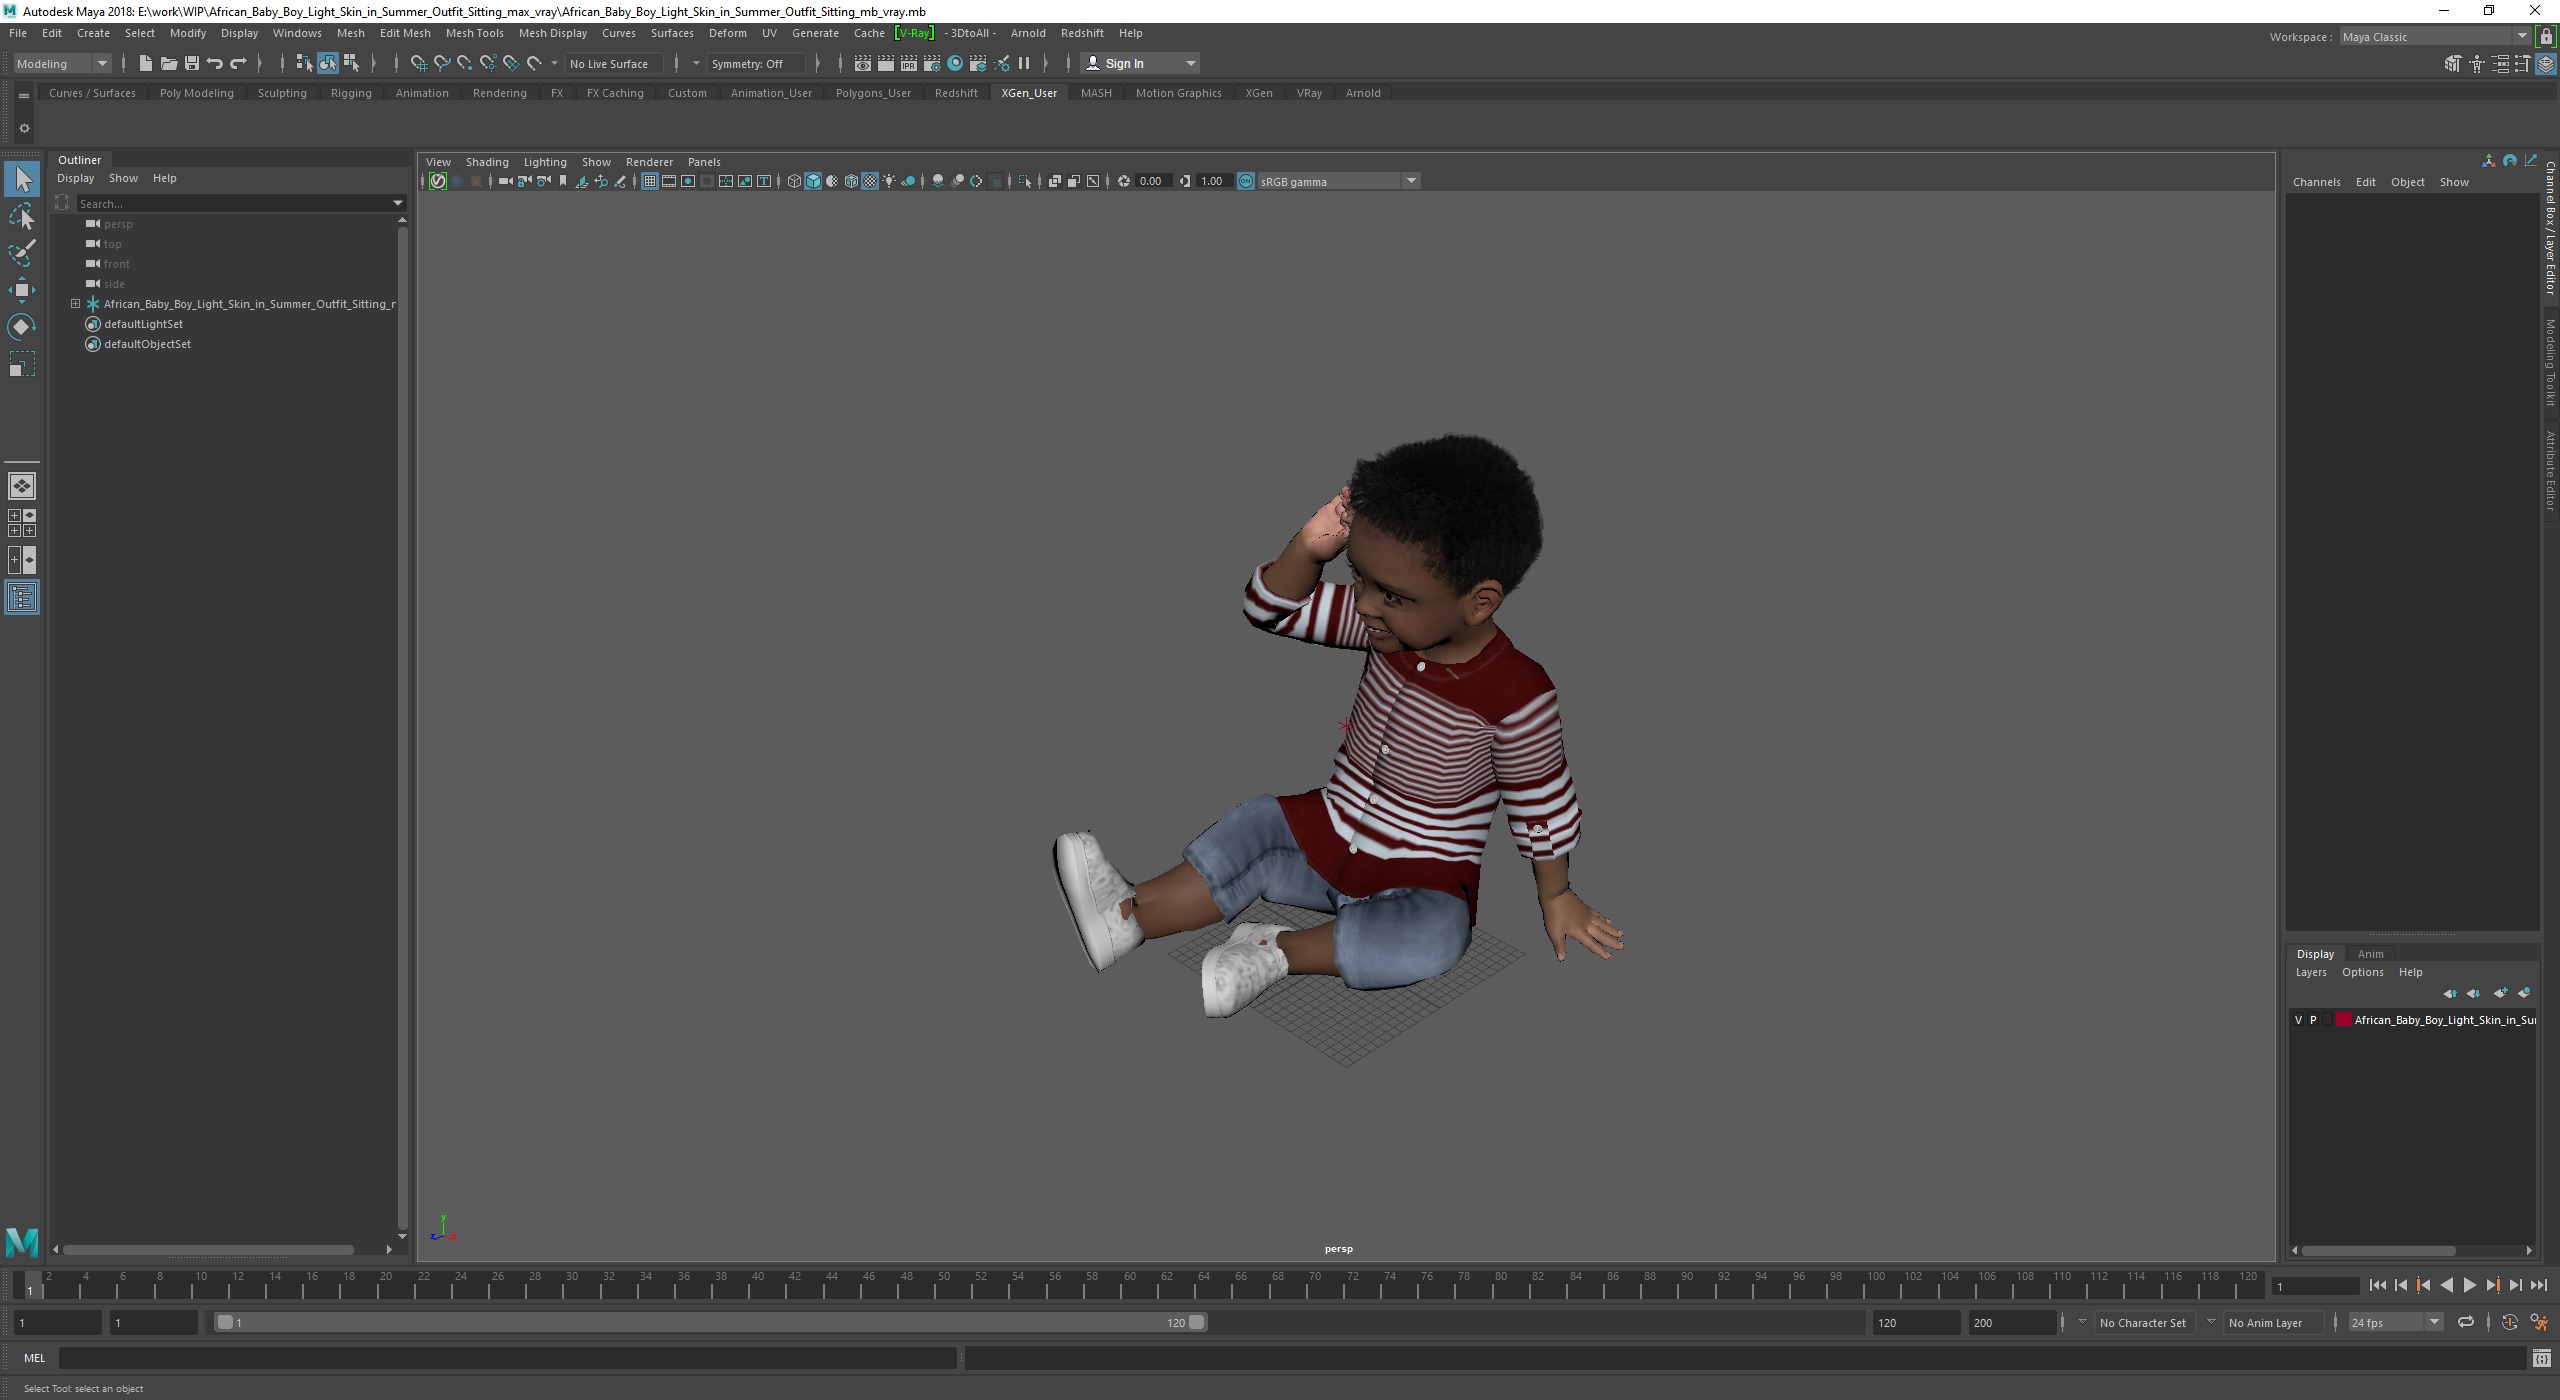Switch to the Anim tab in Layer Editor
Screen dimensions: 2560x1400
point(2370,954)
